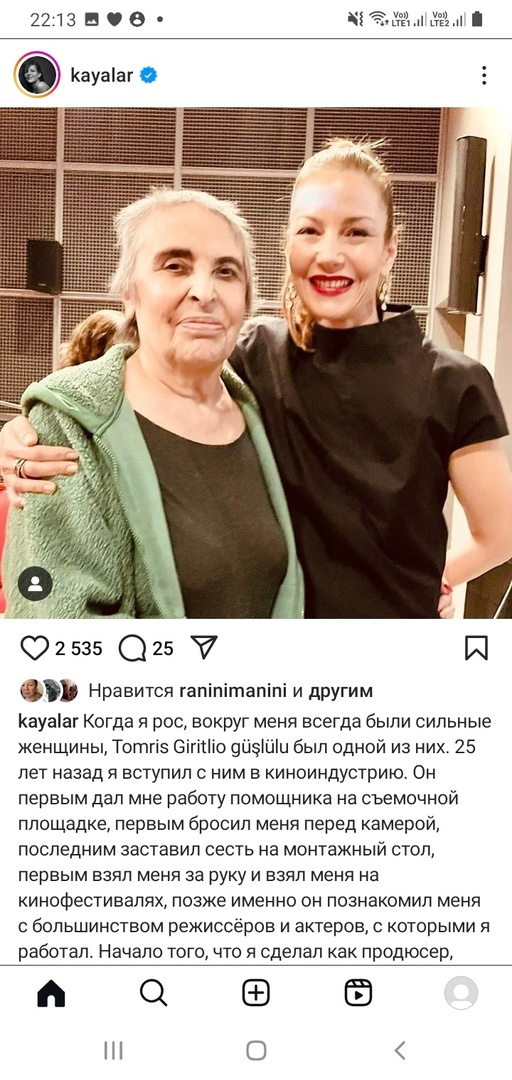Open the 2 535 likes count
The width and height of the screenshot is (512, 1080).
point(78,649)
